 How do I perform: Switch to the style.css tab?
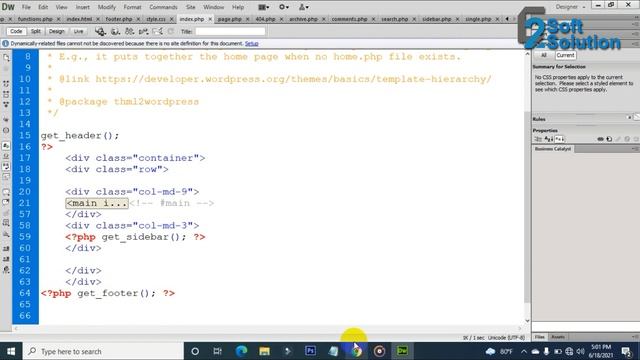(156, 19)
